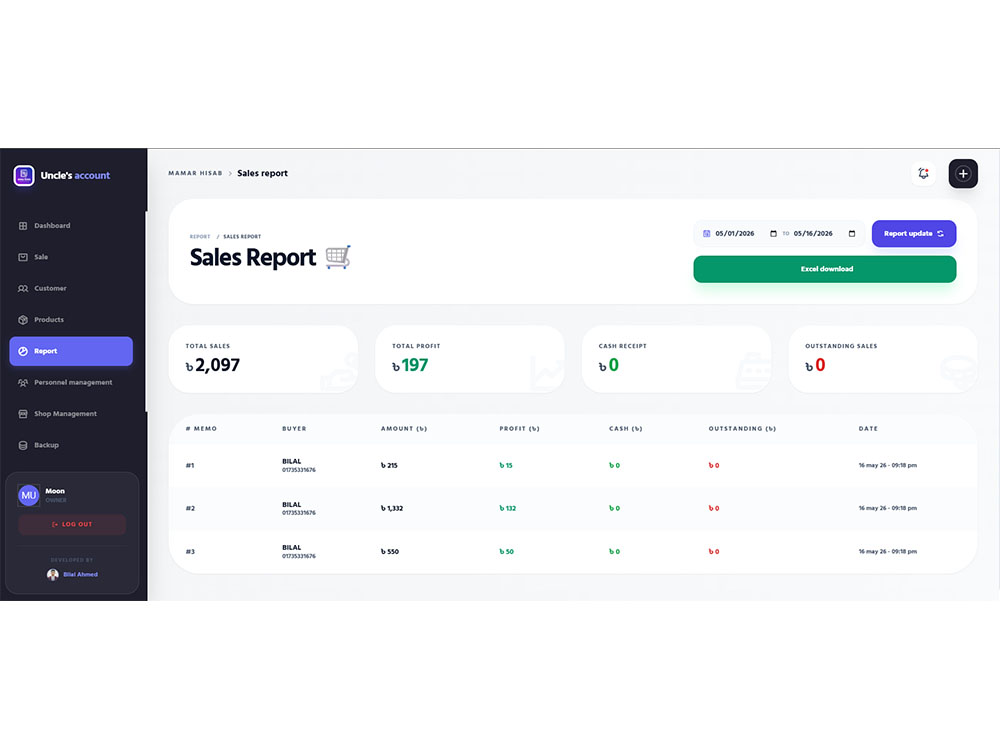Click profit ৳ 15 cell
Image resolution: width=1000 pixels, height=750 pixels.
[506, 466]
